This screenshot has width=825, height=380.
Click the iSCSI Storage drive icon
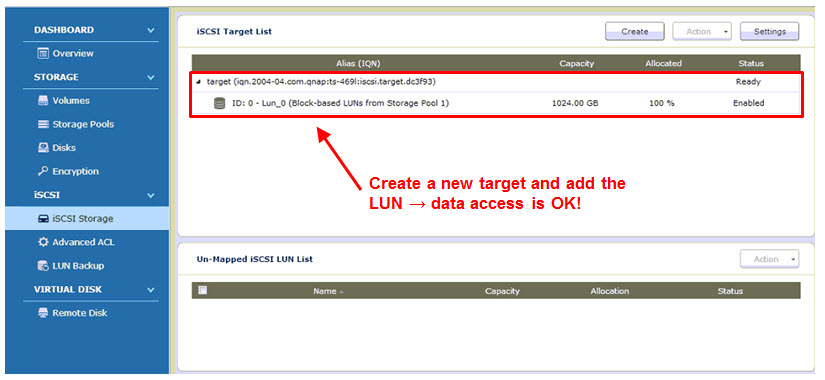tap(44, 218)
